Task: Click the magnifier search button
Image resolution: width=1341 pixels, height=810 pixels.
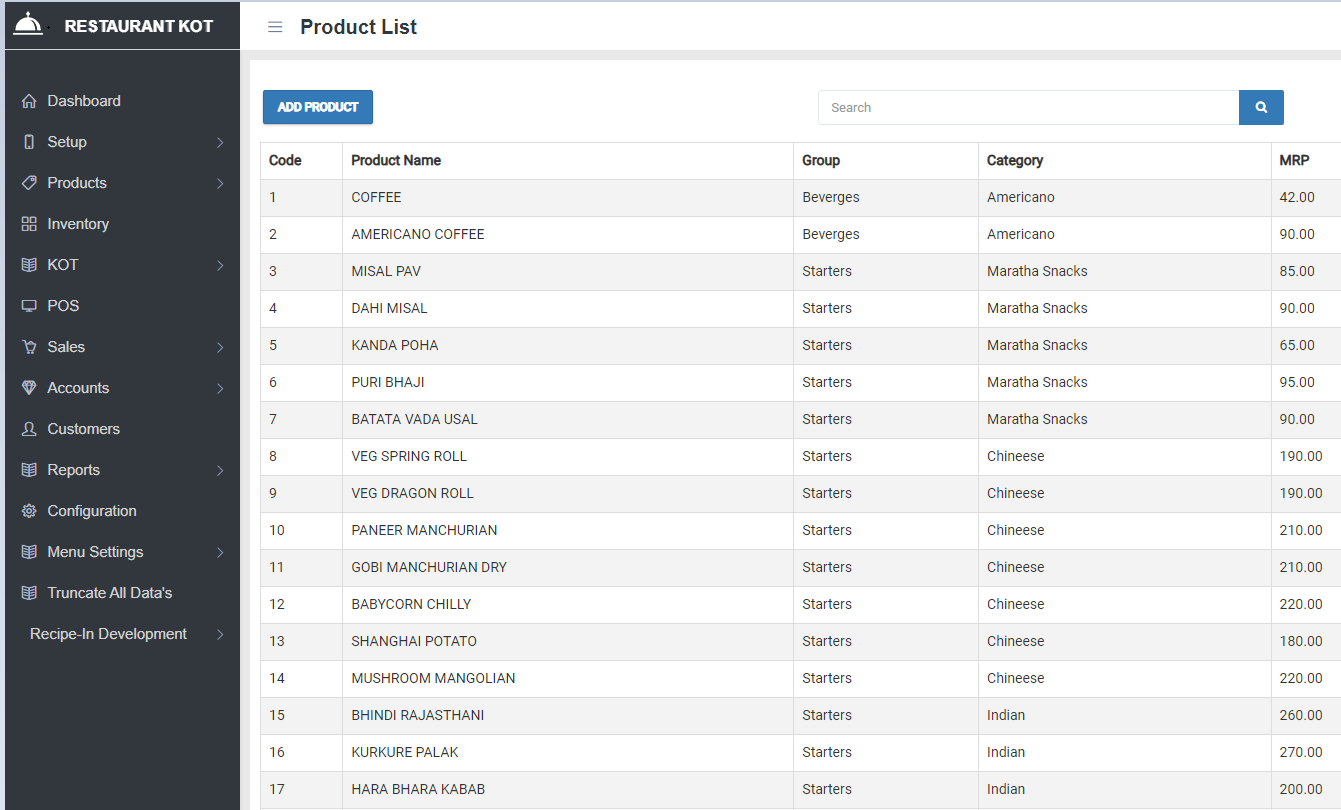Action: (x=1261, y=107)
